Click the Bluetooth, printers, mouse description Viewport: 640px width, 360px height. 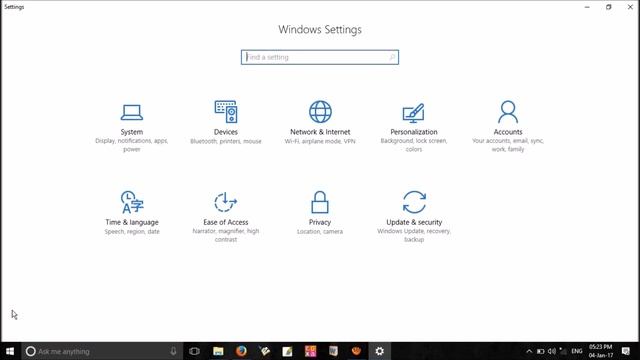[x=226, y=141]
